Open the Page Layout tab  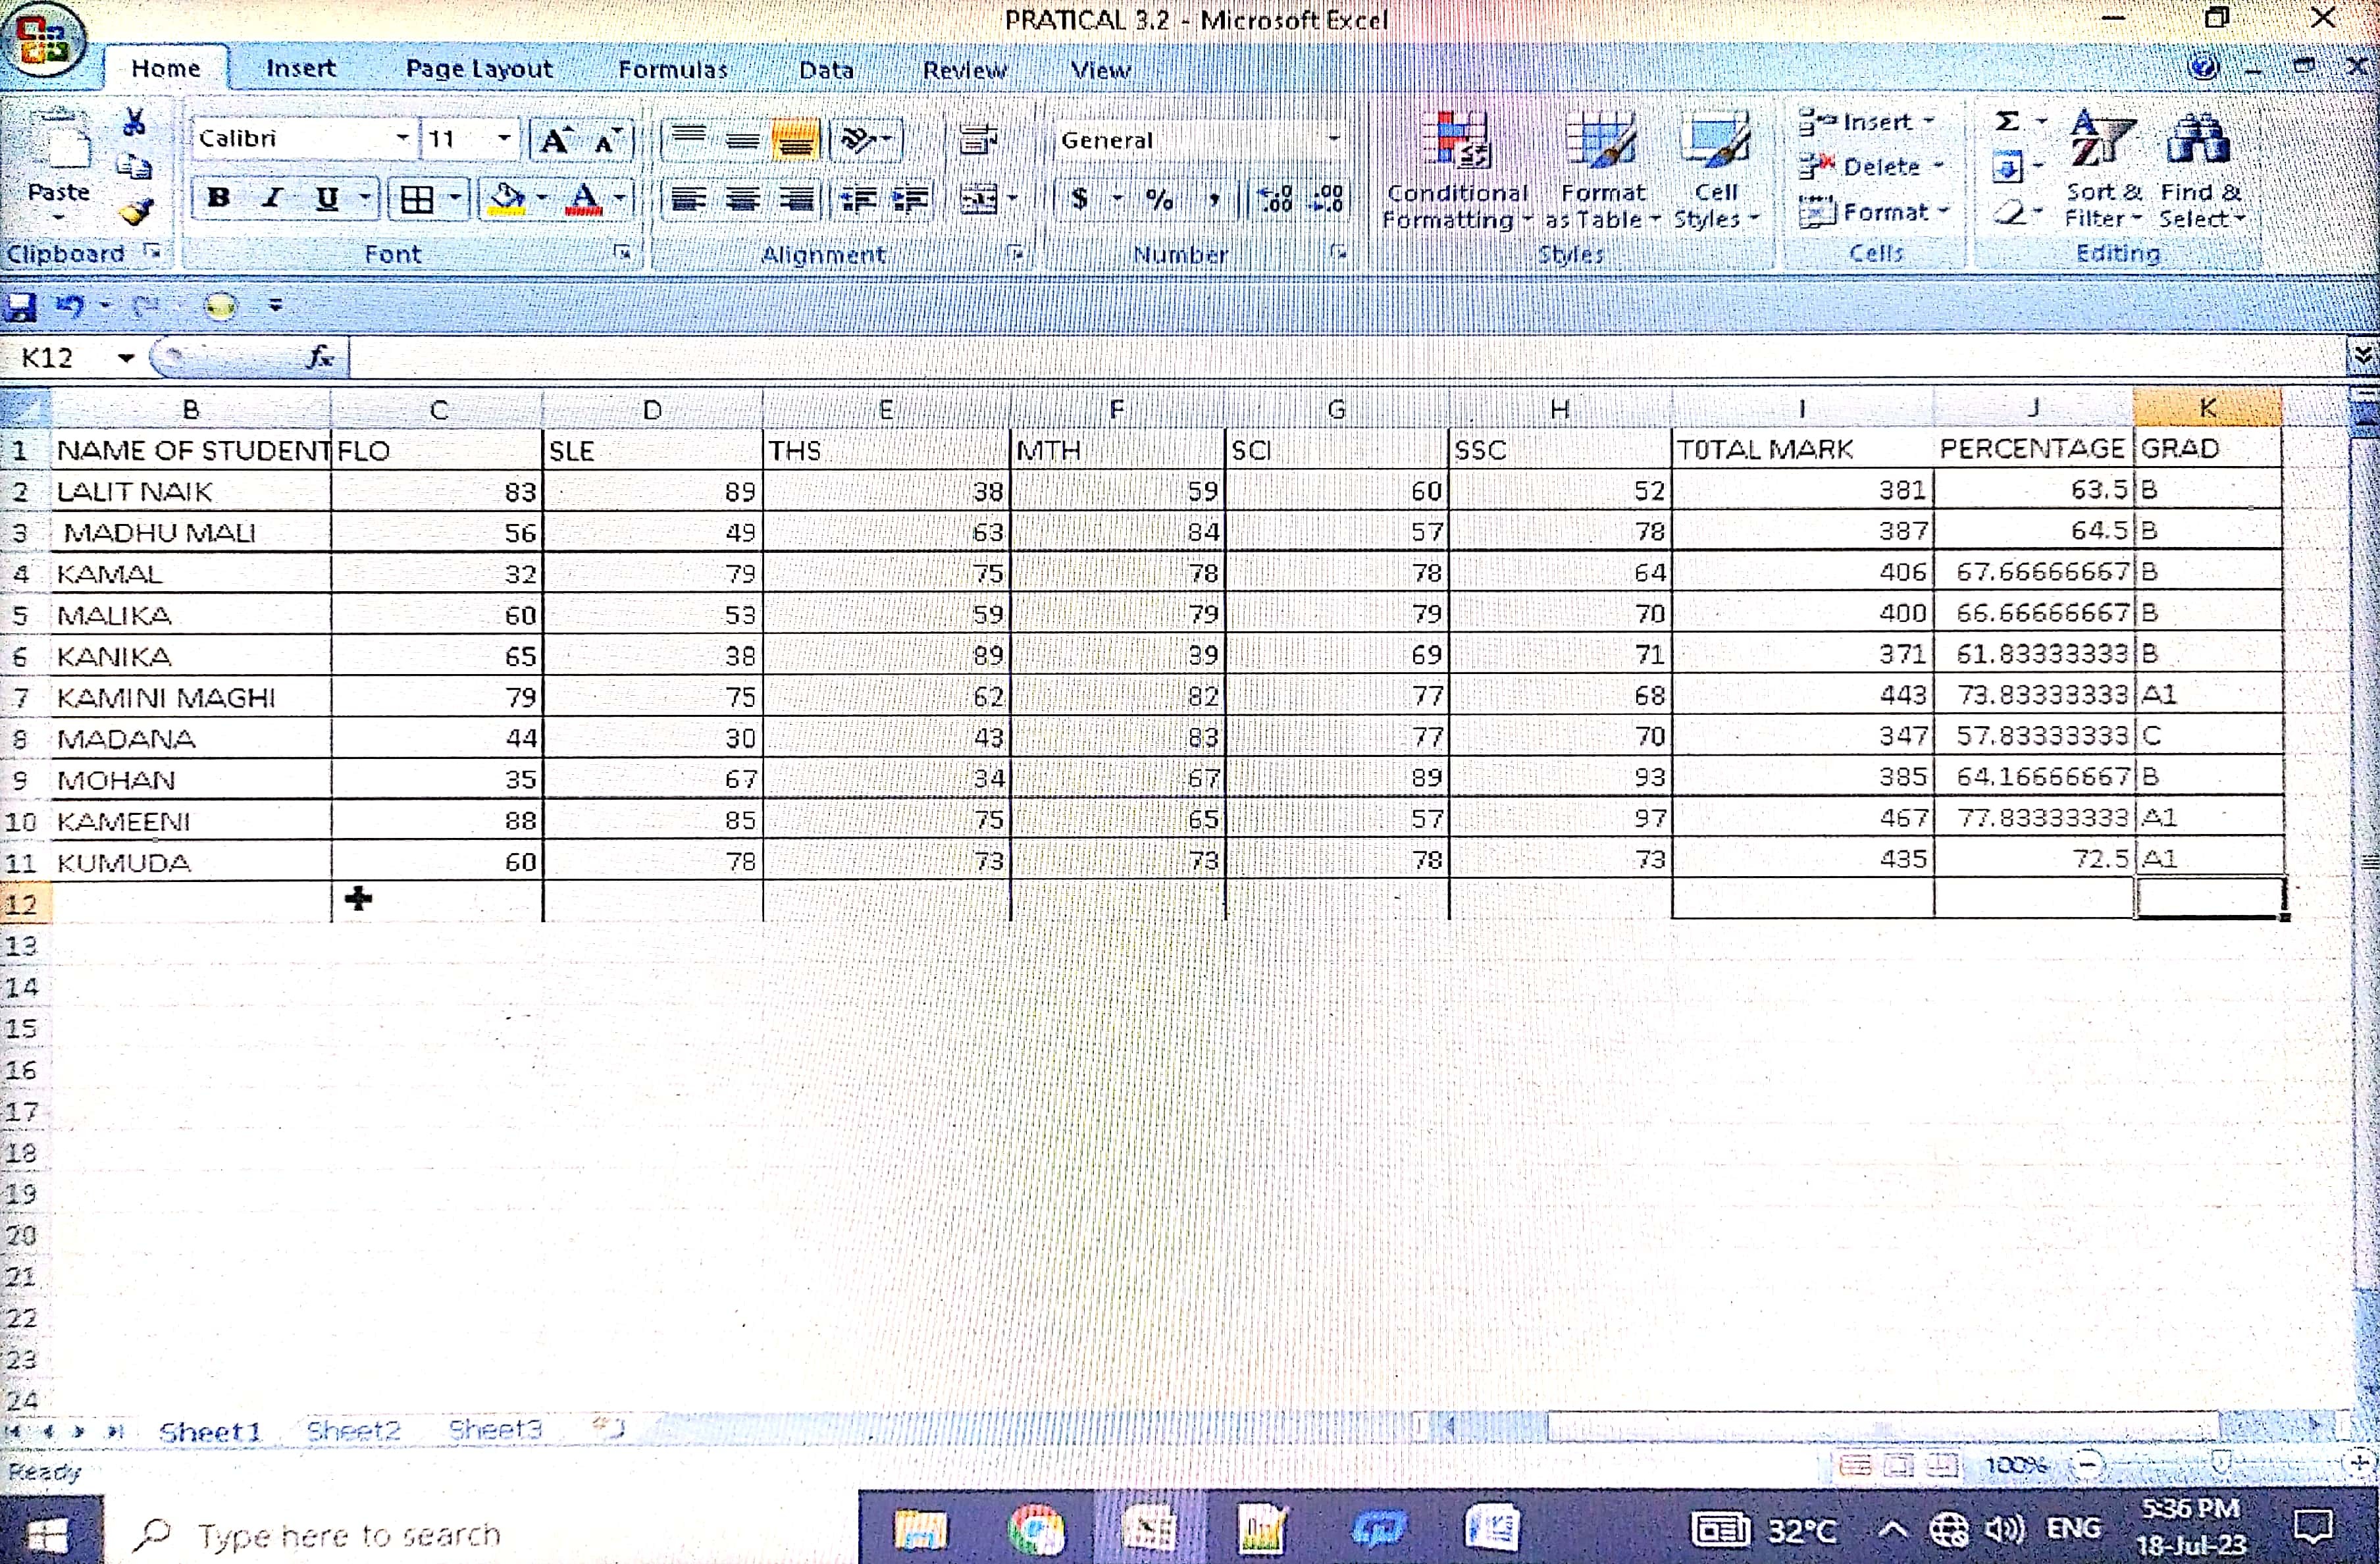(x=478, y=69)
